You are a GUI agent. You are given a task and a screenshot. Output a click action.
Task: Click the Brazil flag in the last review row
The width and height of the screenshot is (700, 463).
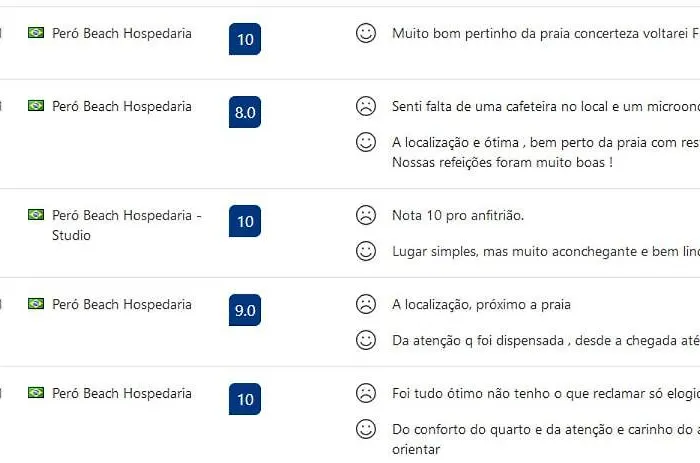click(x=36, y=392)
